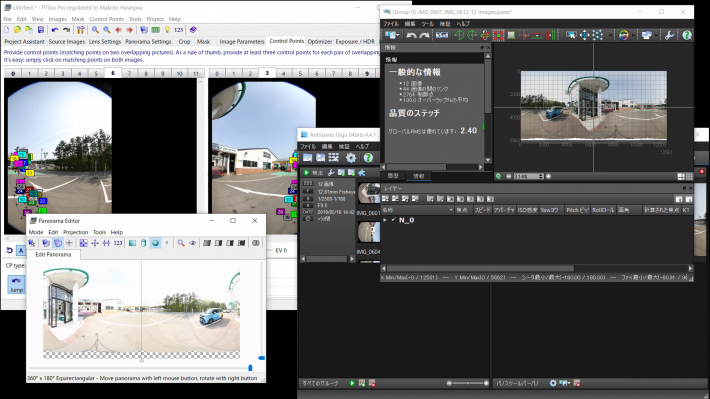Click the Undo arrow in PTGui toolbar
The height and width of the screenshot is (399, 710).
[x=55, y=30]
